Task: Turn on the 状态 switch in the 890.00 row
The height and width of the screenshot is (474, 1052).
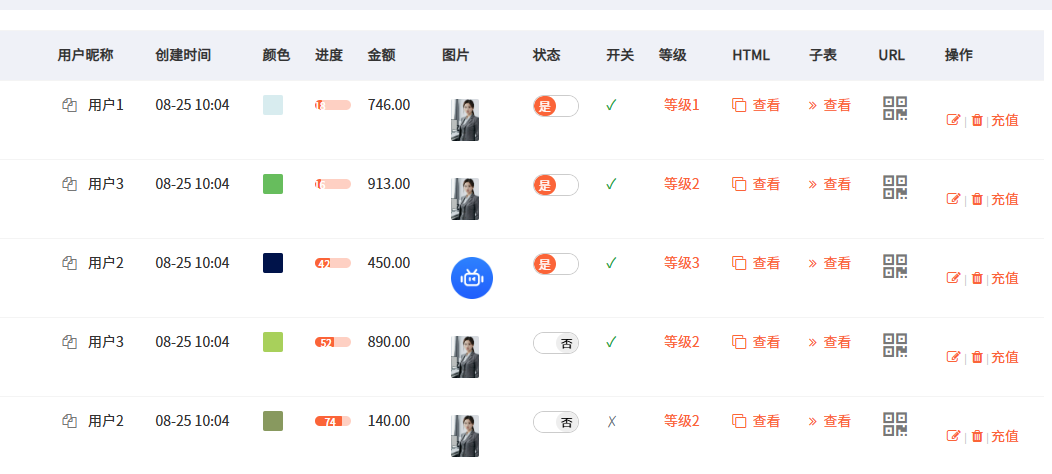Action: click(556, 343)
